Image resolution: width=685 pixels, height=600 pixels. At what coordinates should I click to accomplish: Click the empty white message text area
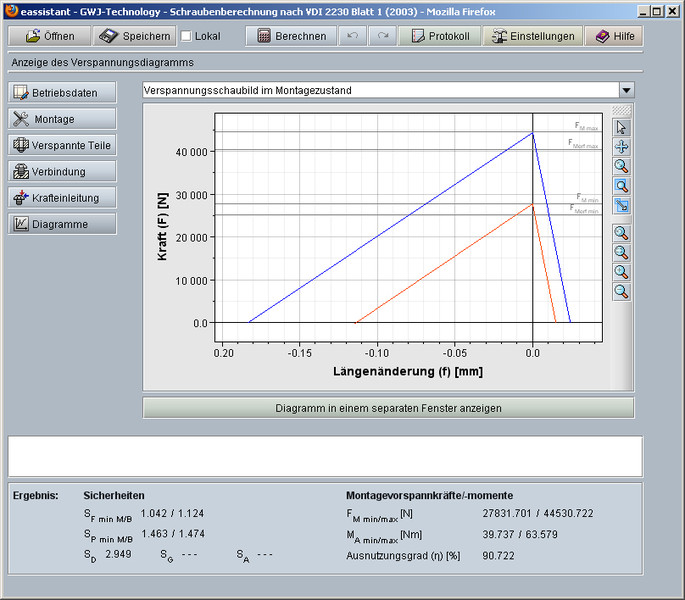(325, 456)
